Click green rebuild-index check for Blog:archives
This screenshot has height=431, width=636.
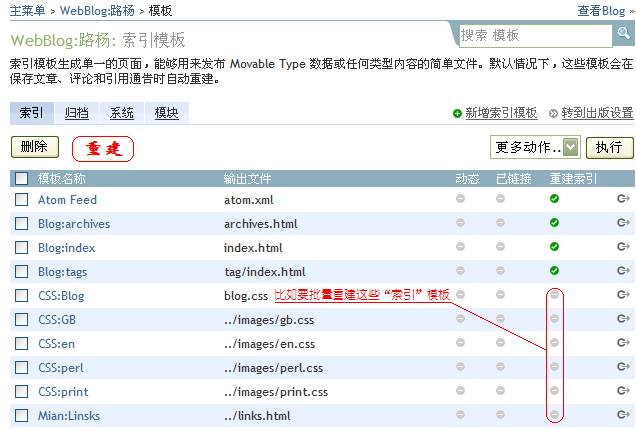click(x=554, y=223)
